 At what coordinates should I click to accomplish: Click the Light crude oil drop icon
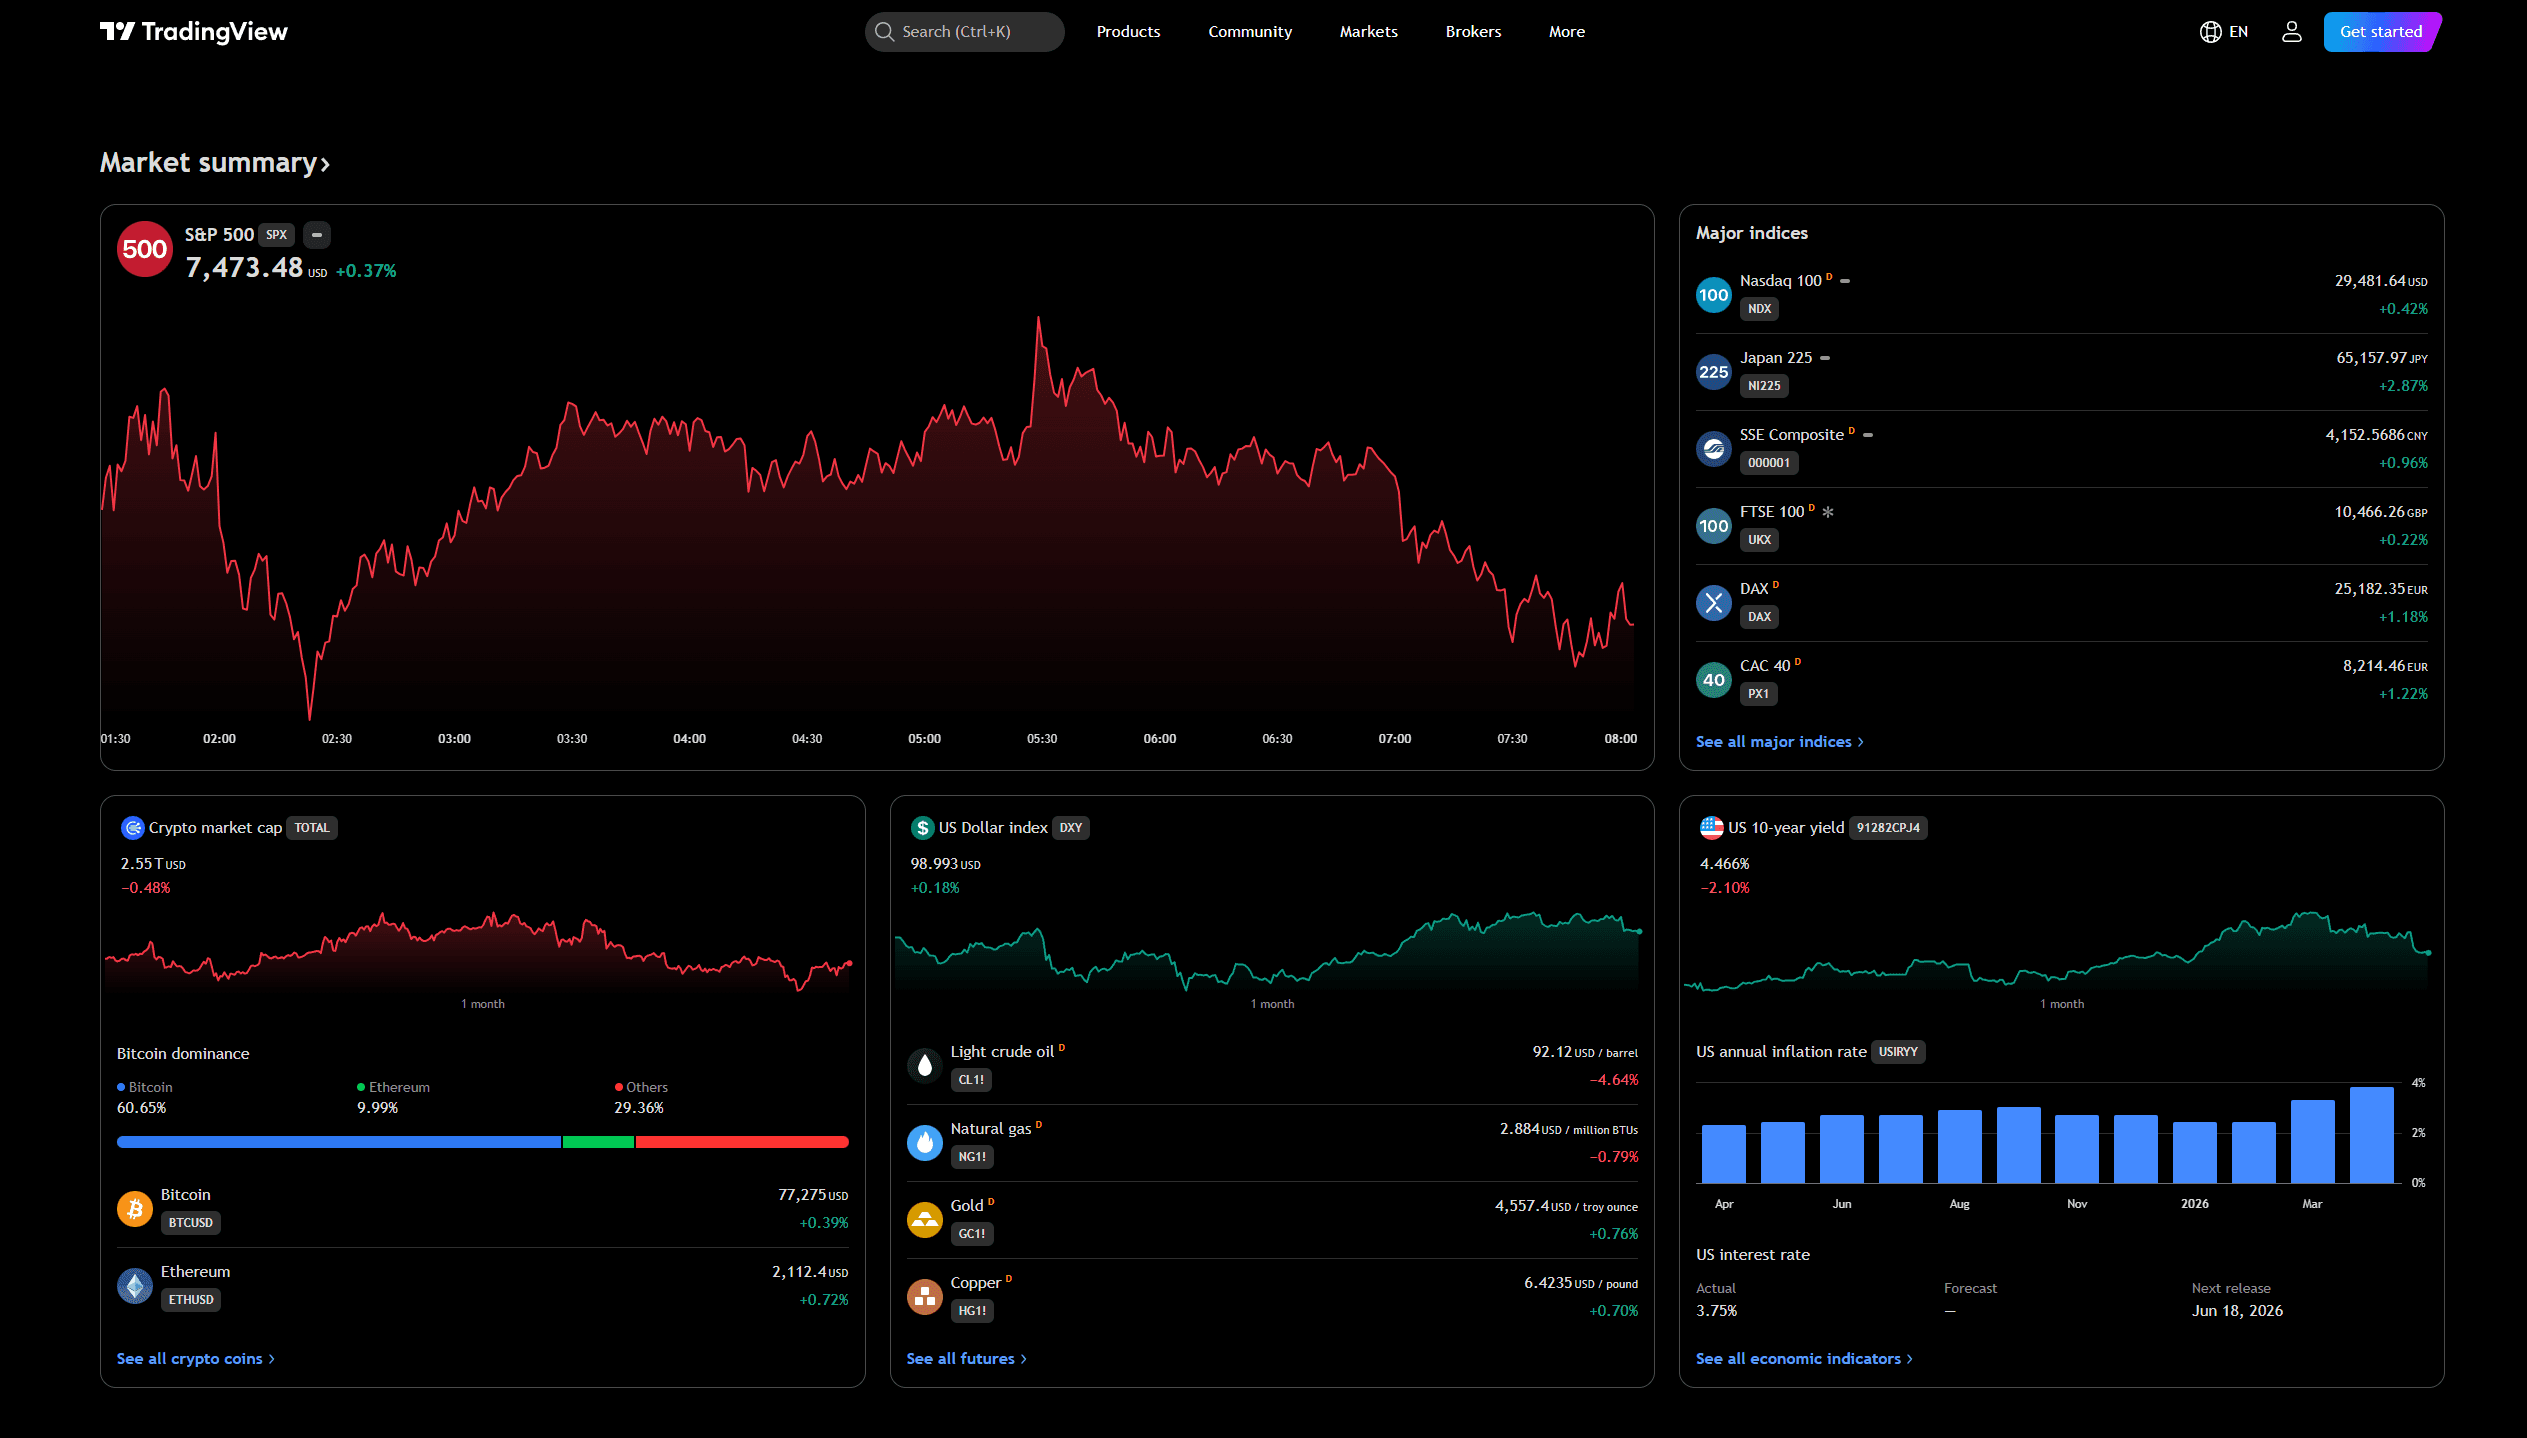pos(925,1066)
